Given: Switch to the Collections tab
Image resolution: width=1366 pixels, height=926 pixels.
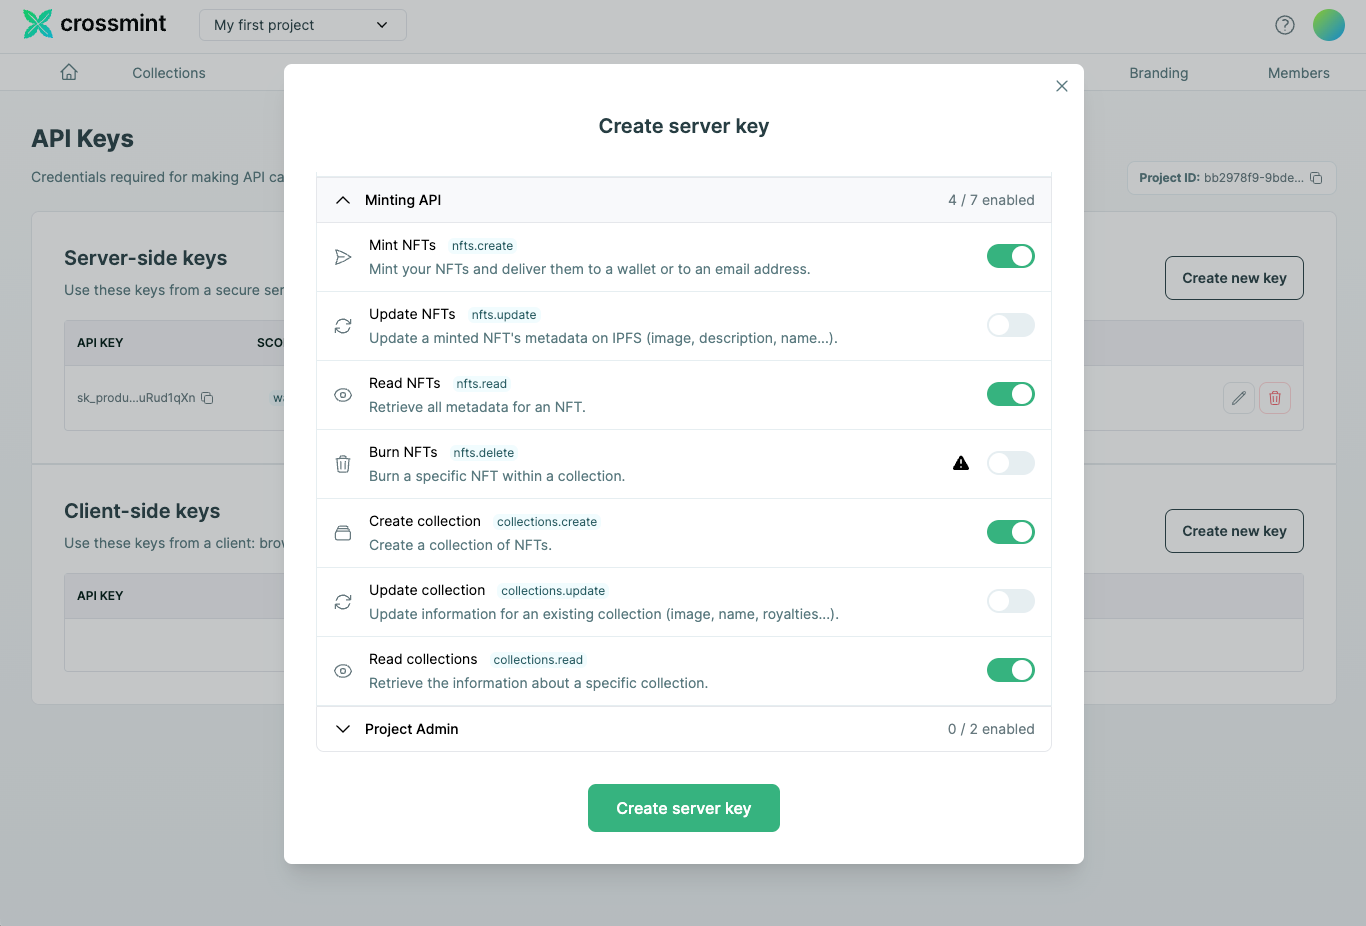Looking at the screenshot, I should click(169, 73).
